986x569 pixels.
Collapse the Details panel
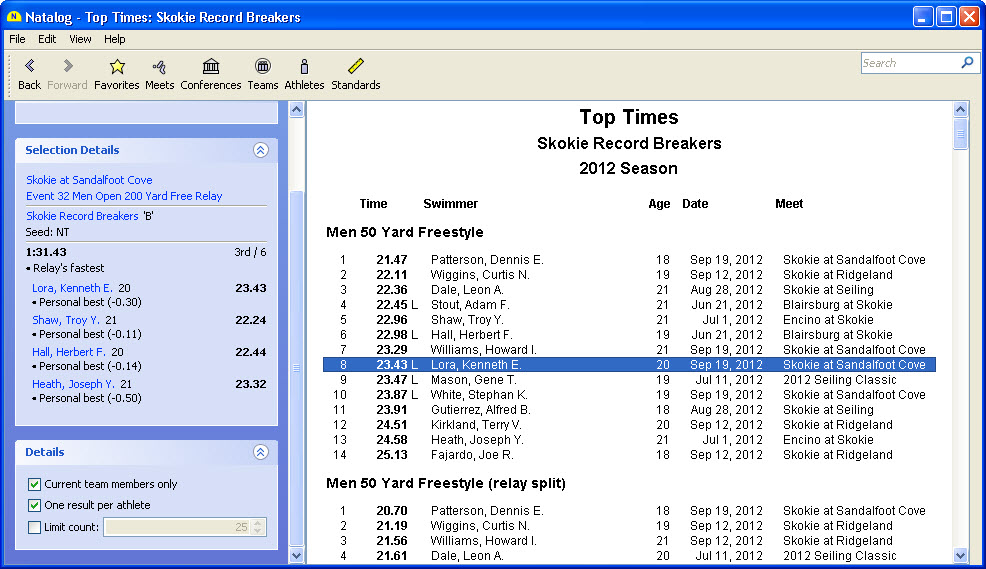260,453
